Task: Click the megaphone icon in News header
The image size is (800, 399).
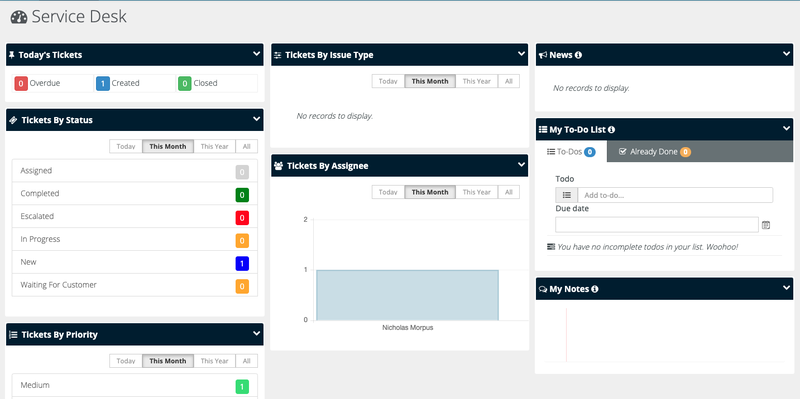Action: tap(543, 55)
